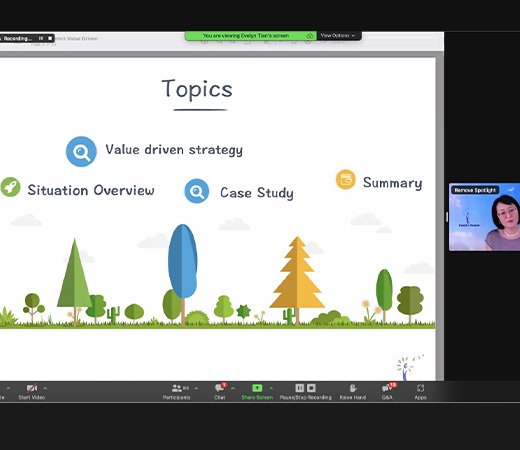The width and height of the screenshot is (520, 450).
Task: Click the Start Video camera icon
Action: (32, 388)
